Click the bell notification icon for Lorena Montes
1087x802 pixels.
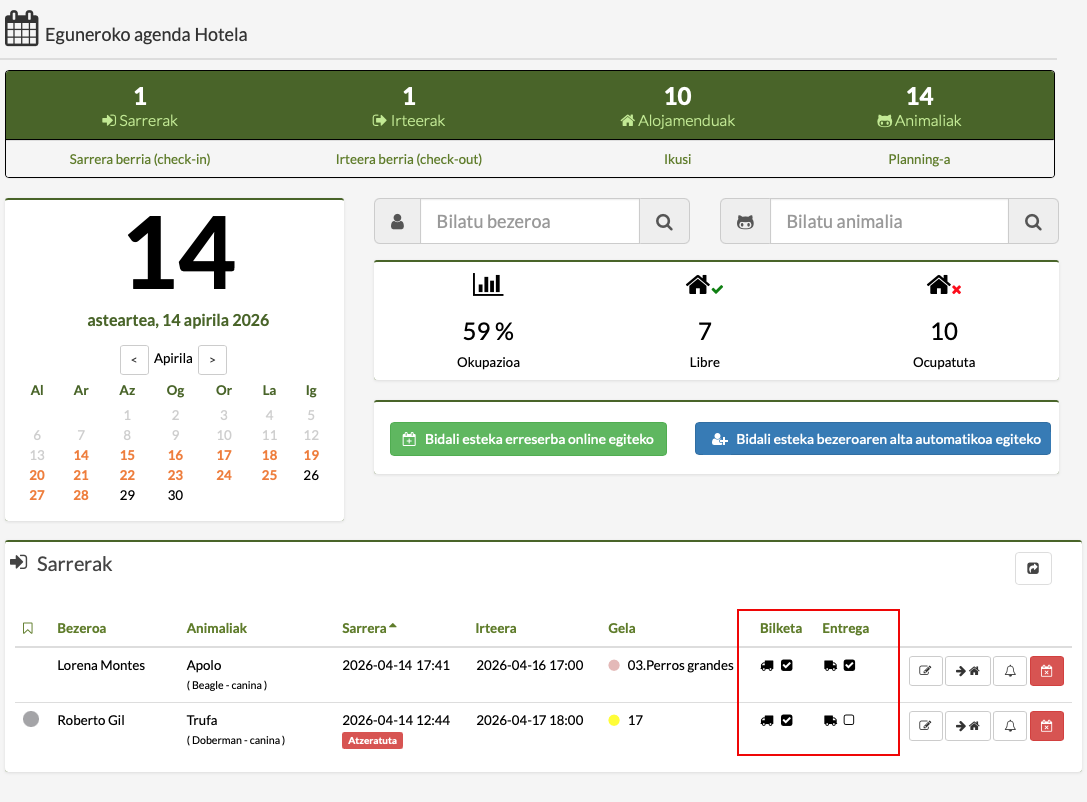pyautogui.click(x=1010, y=671)
